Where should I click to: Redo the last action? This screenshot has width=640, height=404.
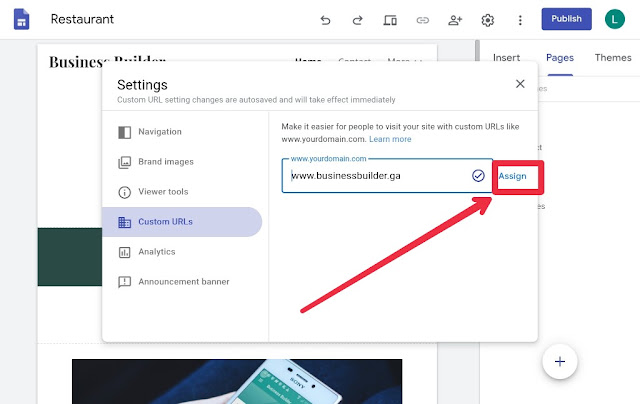click(x=358, y=20)
